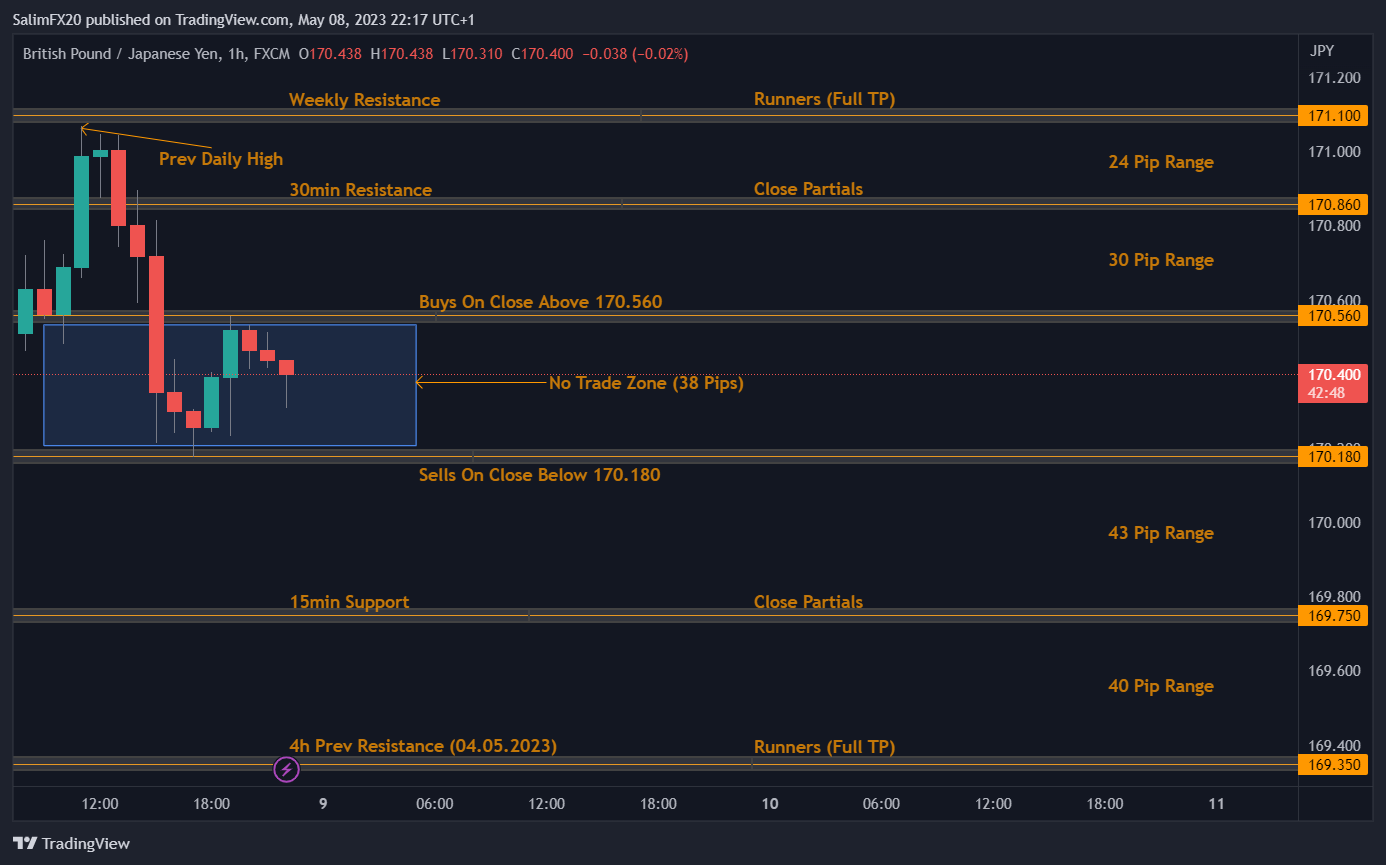Click the Weekly Resistance text label
Image resolution: width=1386 pixels, height=865 pixels.
click(364, 100)
